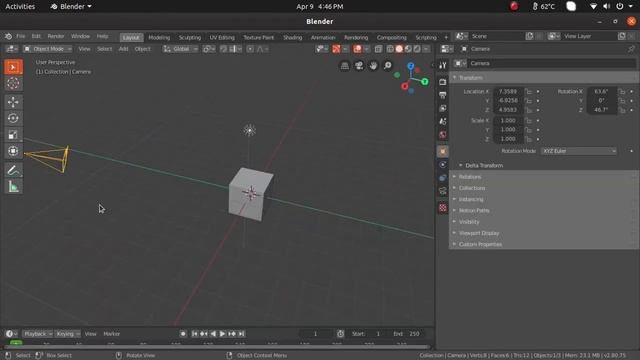Play the animation
Viewport: 640px width, 360px height.
coord(222,334)
